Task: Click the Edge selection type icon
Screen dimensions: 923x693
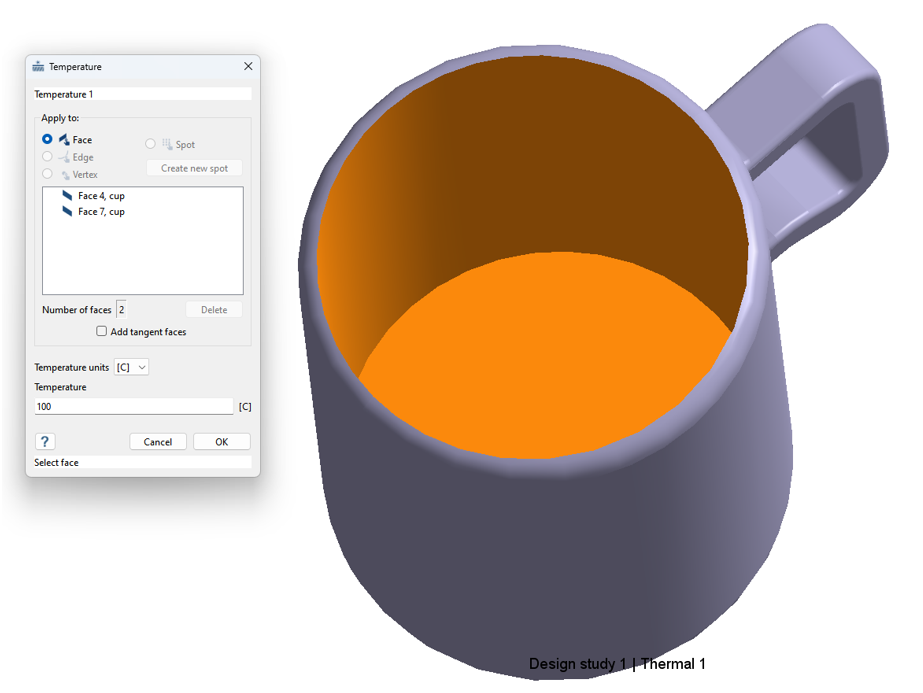Action: point(64,157)
